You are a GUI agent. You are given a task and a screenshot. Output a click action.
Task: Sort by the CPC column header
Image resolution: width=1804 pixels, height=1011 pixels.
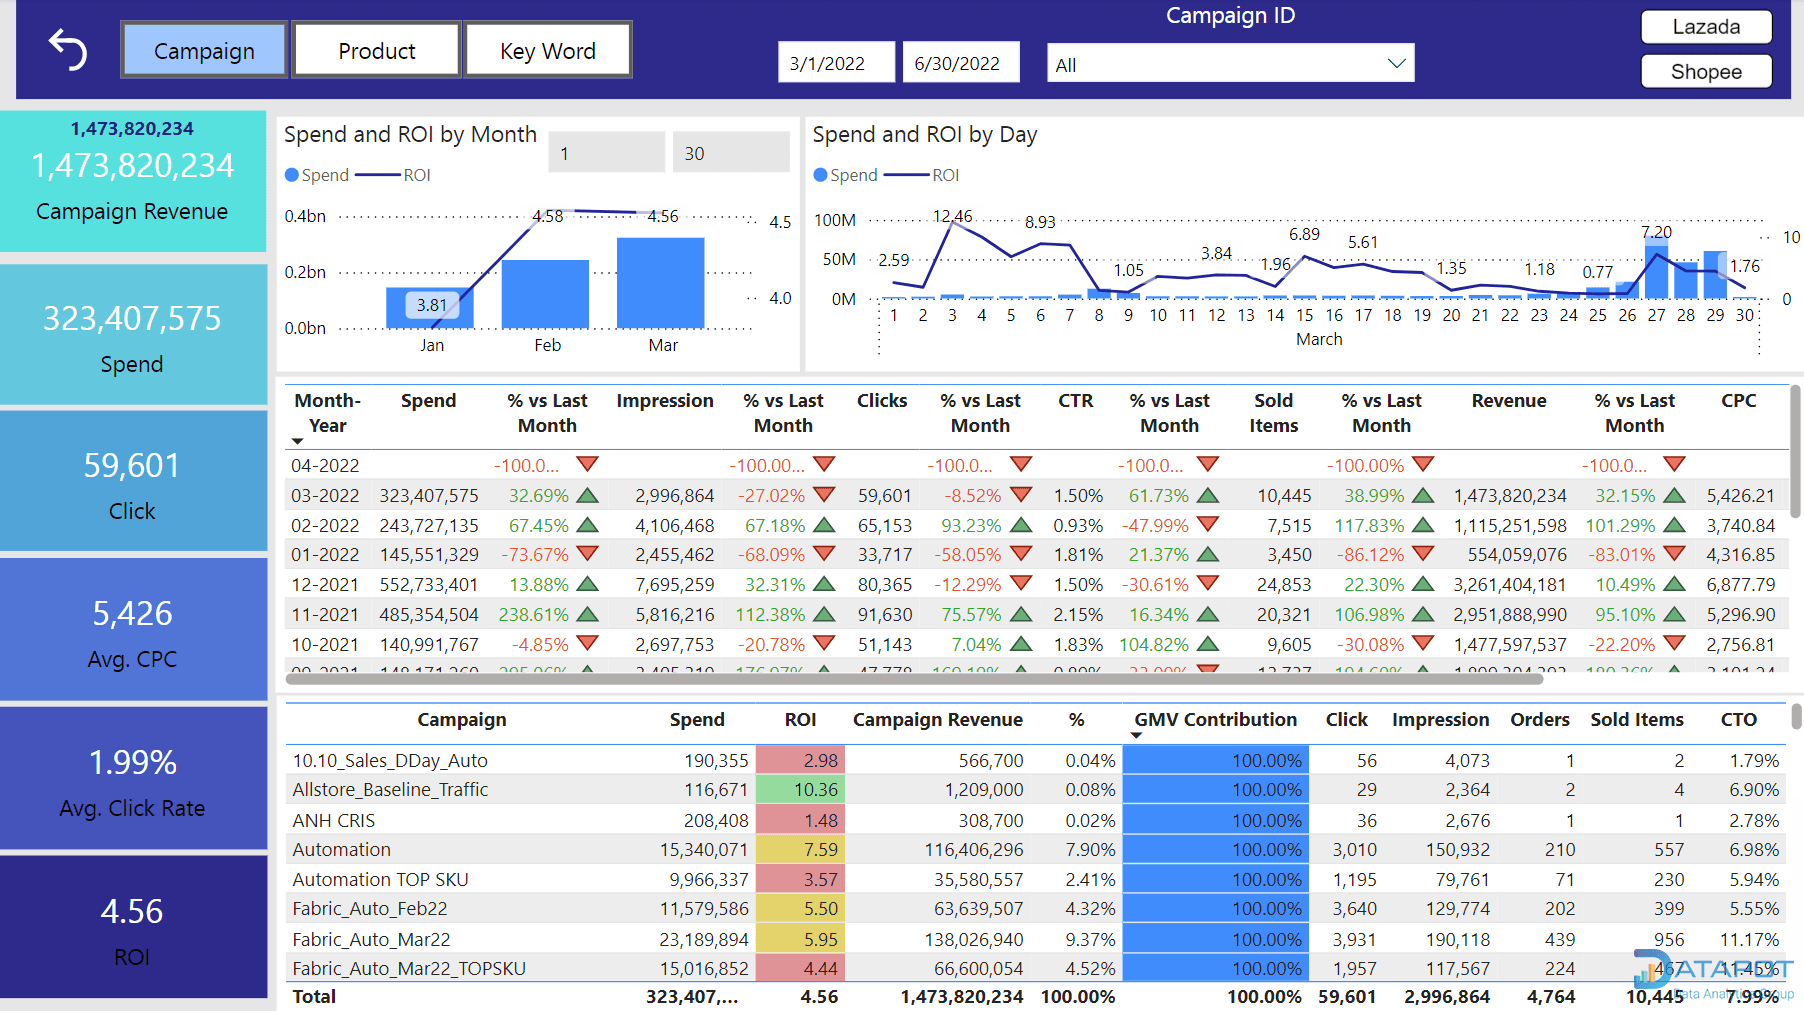[1739, 400]
